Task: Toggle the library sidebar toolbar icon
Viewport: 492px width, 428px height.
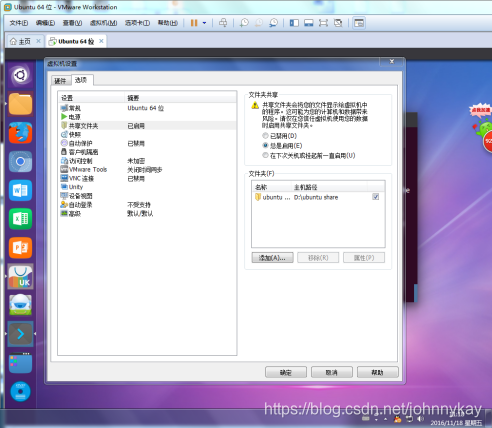Action: [294, 23]
